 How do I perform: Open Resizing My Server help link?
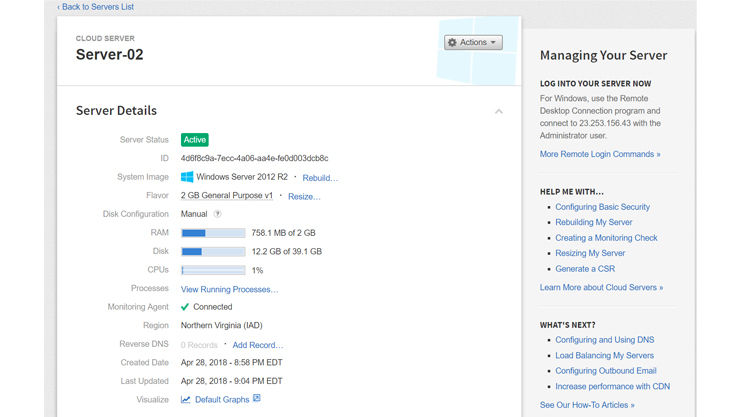[x=590, y=253]
